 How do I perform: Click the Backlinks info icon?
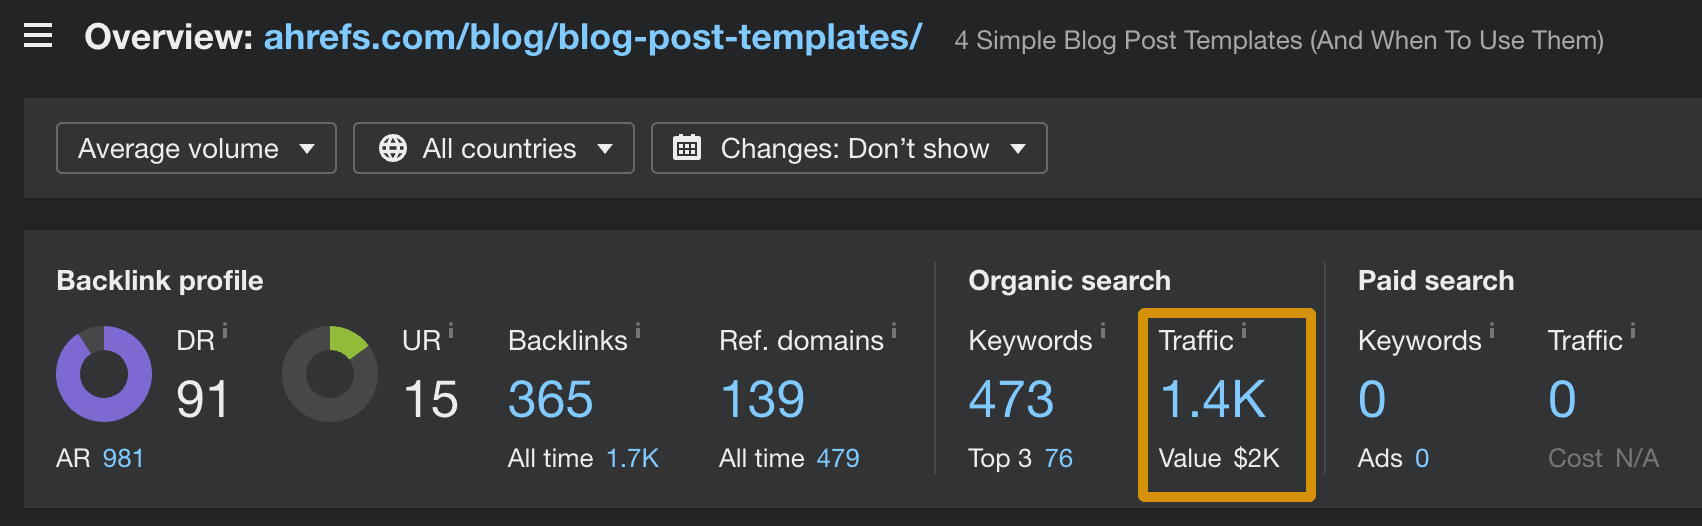click(638, 329)
